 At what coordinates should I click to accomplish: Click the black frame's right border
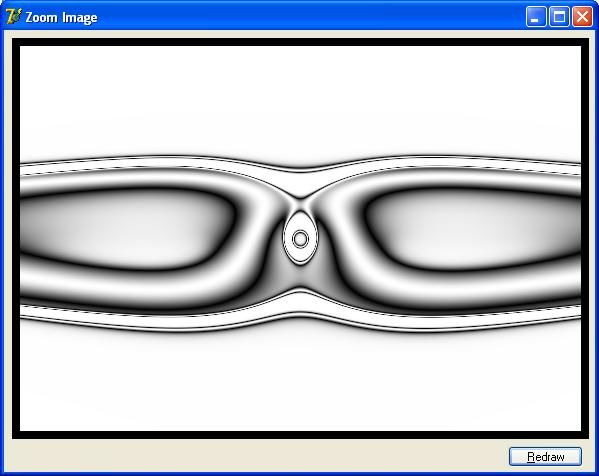pyautogui.click(x=585, y=238)
